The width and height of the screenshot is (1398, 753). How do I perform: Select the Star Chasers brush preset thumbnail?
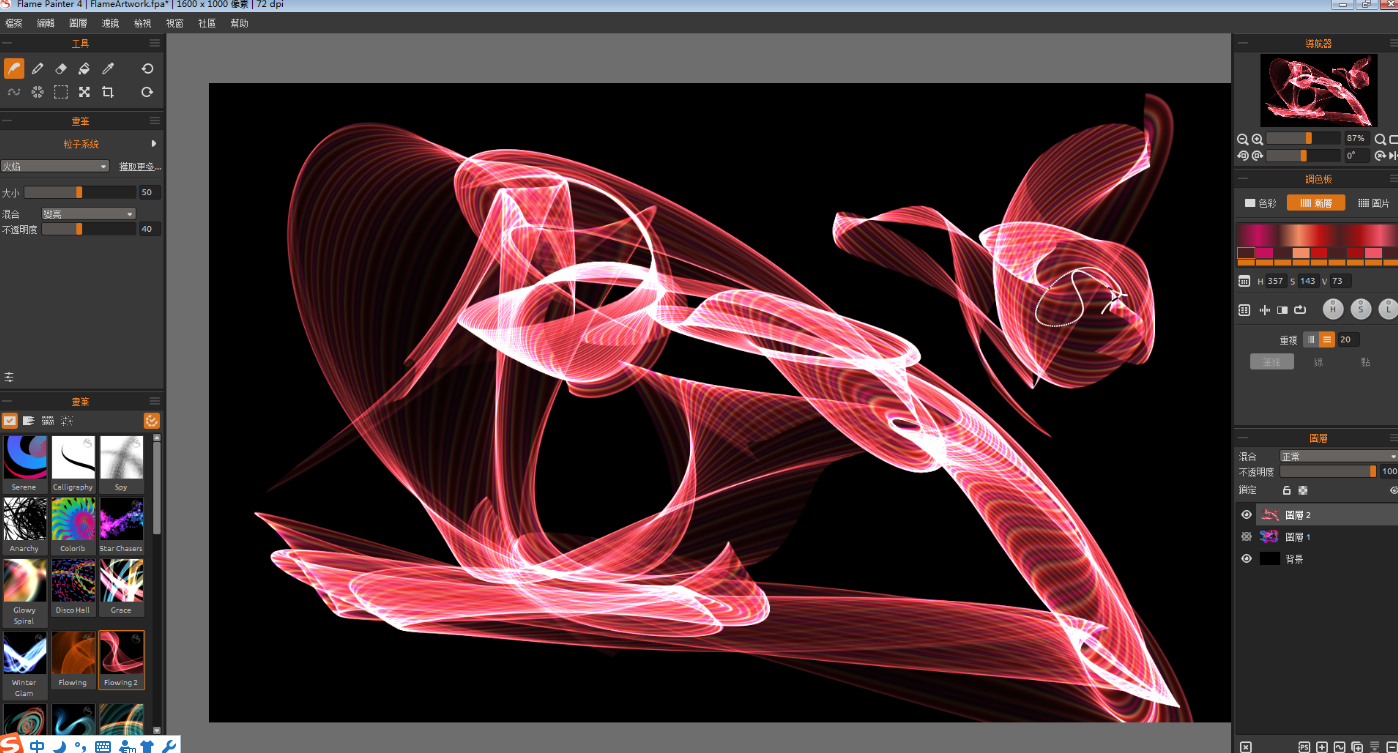pos(121,525)
